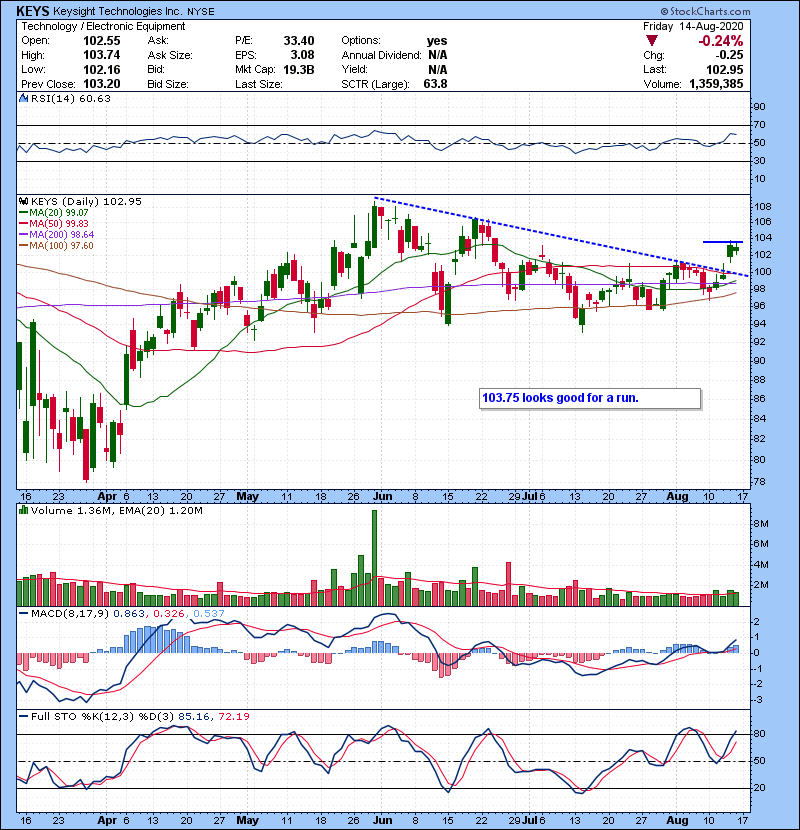
Task: Click the Last price 102.95 in header
Action: [x=724, y=69]
